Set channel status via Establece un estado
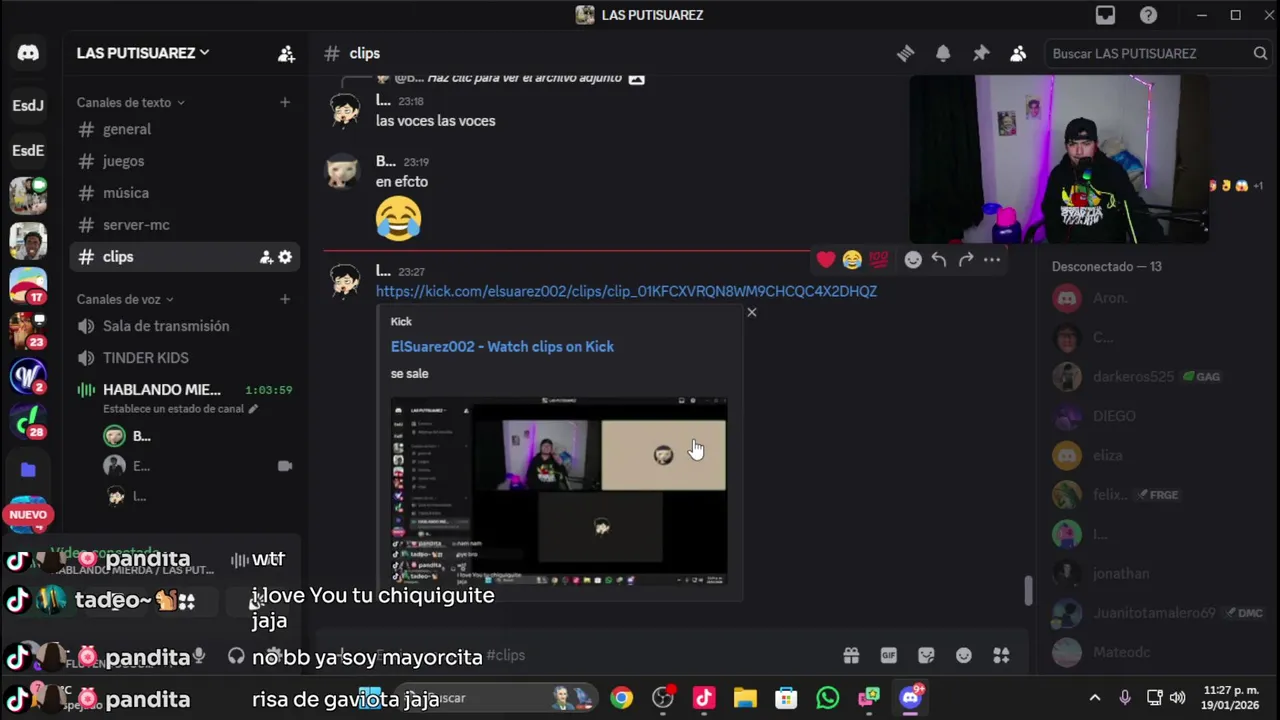Screen dimensions: 1280x720 pyautogui.click(x=180, y=409)
